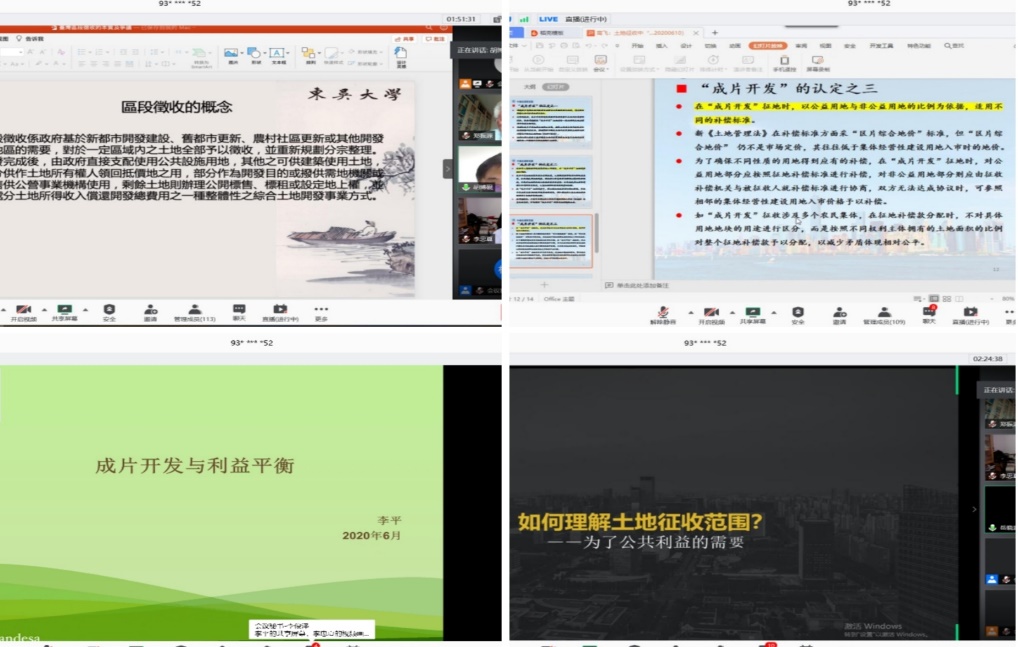Click 安全 shield icon beside 管理成员(109)
Image resolution: width=1018 pixels, height=647 pixels.
(798, 314)
